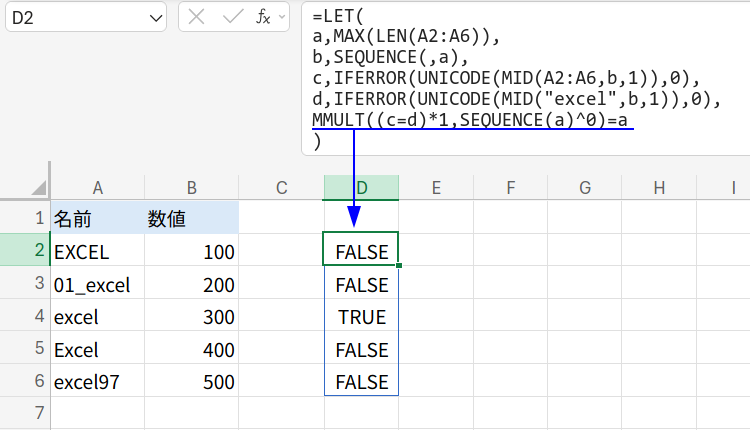Click cell D3 showing FALSE
This screenshot has width=750, height=430.
pos(361,283)
